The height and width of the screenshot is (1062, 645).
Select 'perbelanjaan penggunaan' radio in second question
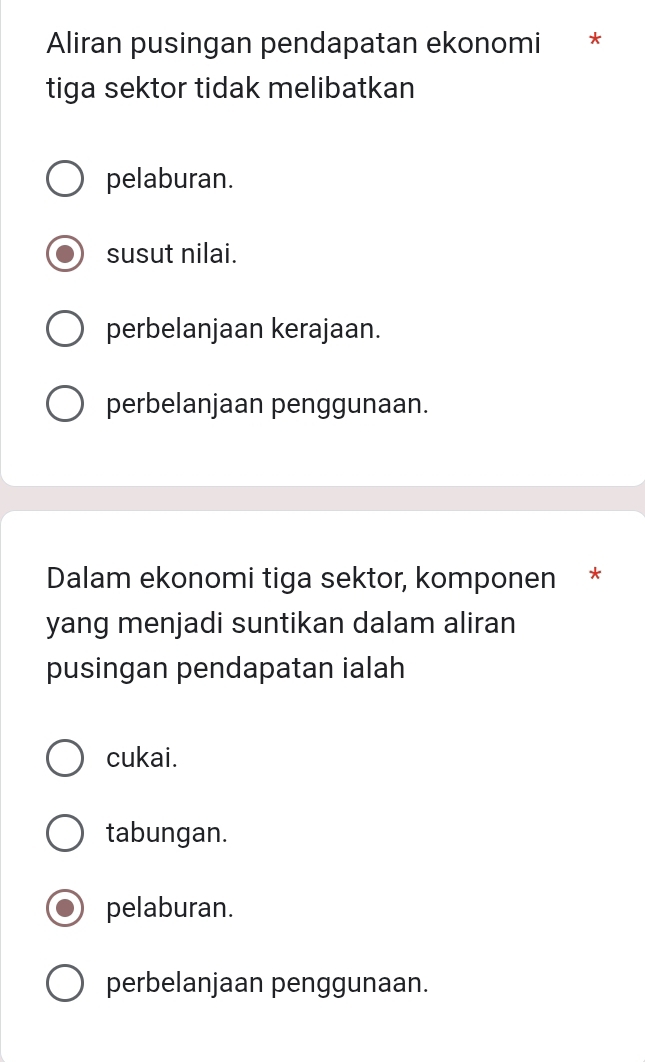pyautogui.click(x=65, y=983)
